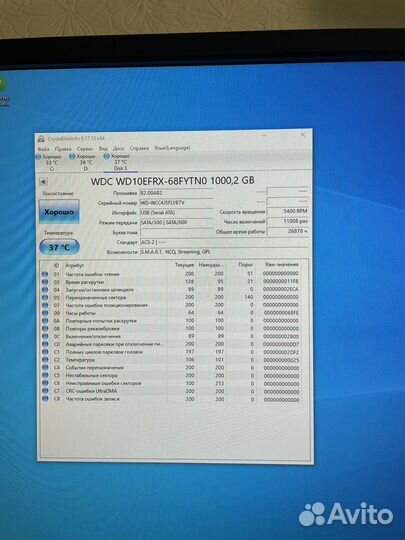Click status icon for attribute 09 row

[x=45, y=313]
